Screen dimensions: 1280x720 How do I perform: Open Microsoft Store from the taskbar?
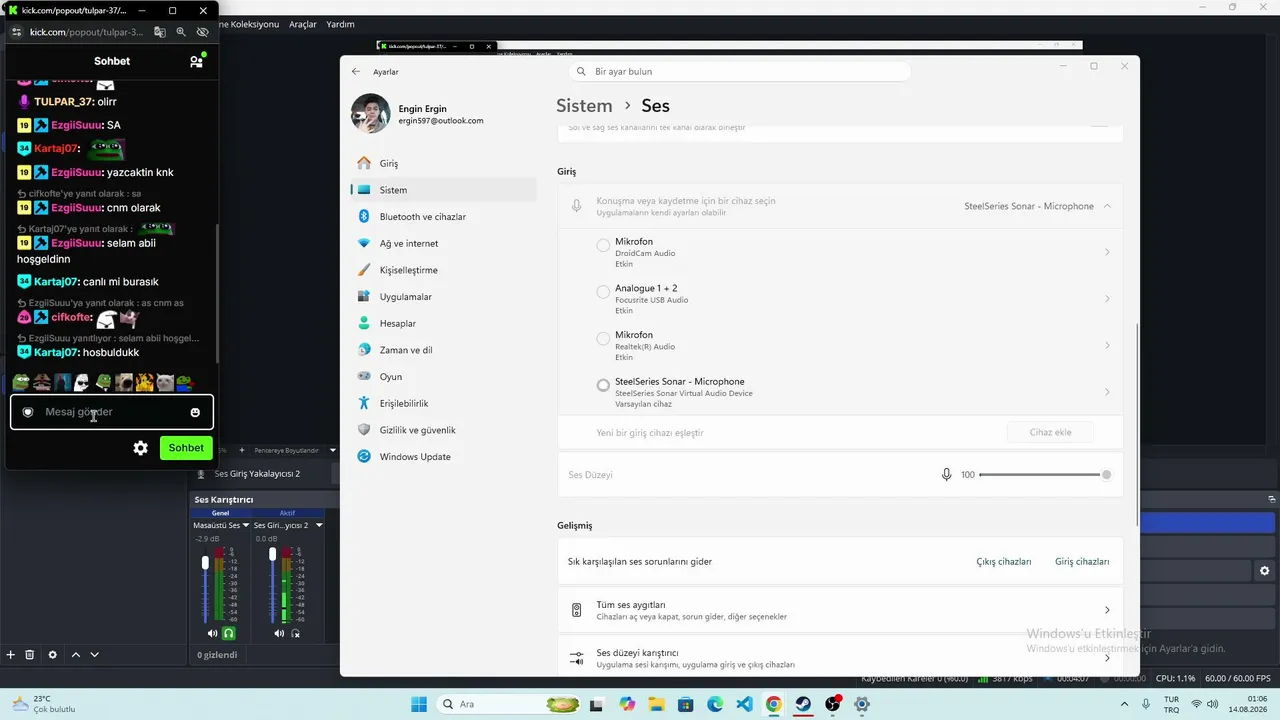686,704
